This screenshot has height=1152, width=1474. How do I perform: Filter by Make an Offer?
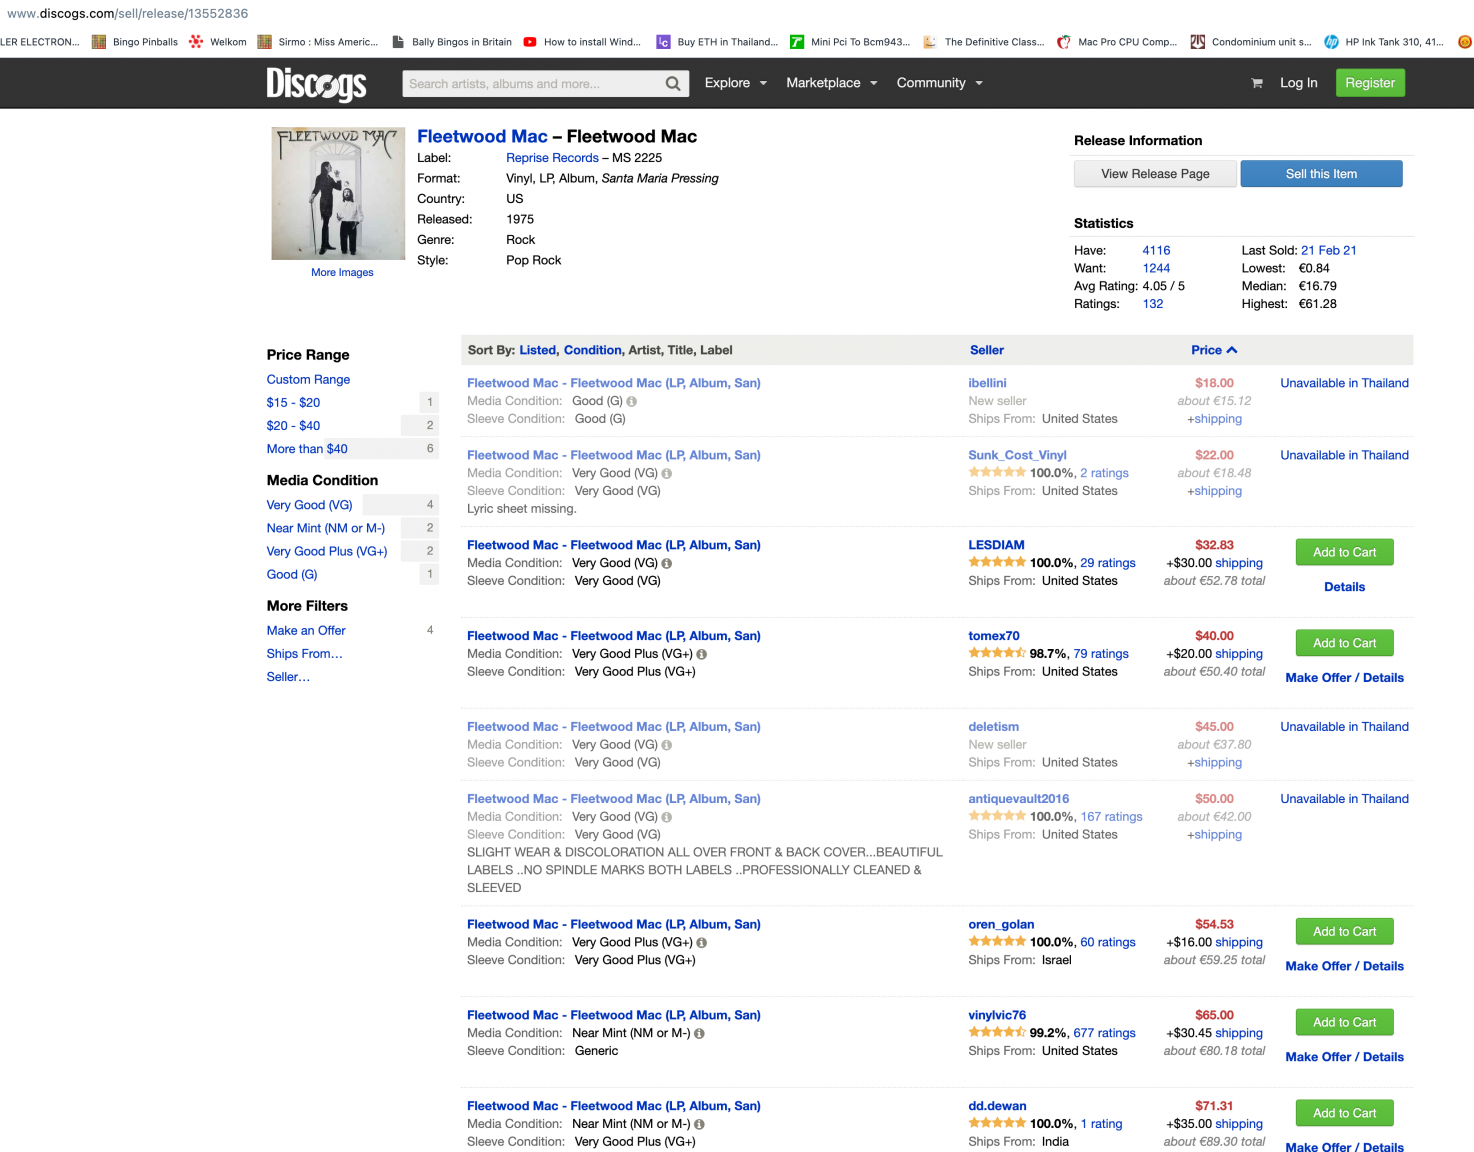pyautogui.click(x=306, y=631)
